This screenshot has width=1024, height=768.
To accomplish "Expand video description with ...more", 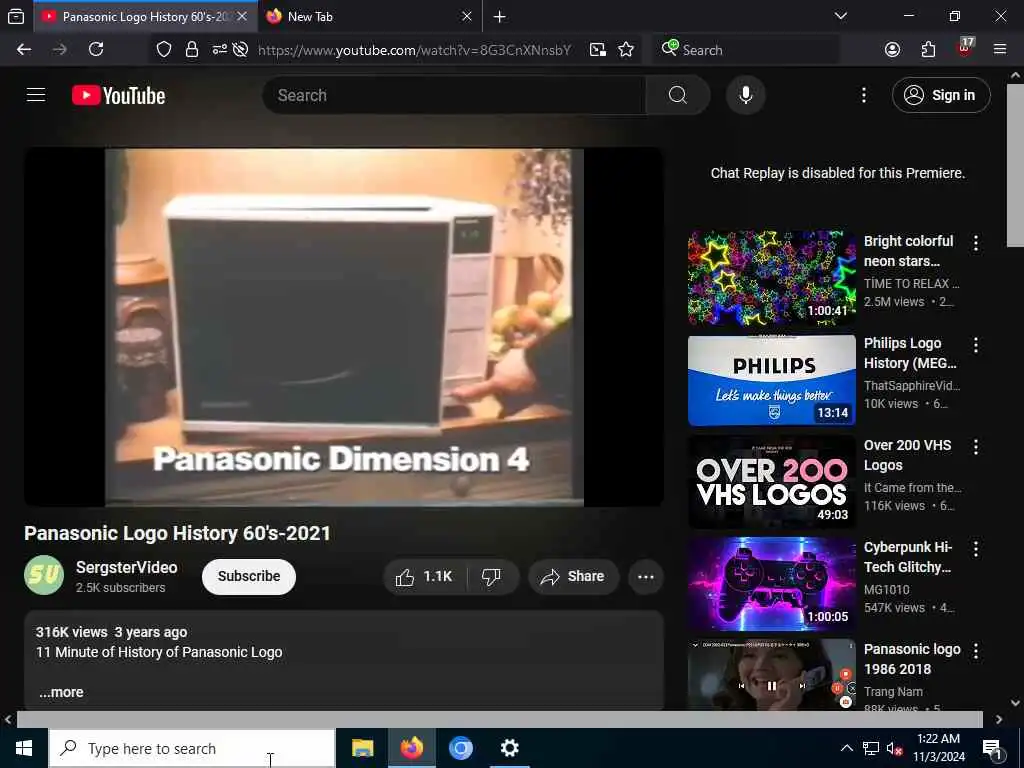I will [x=61, y=692].
